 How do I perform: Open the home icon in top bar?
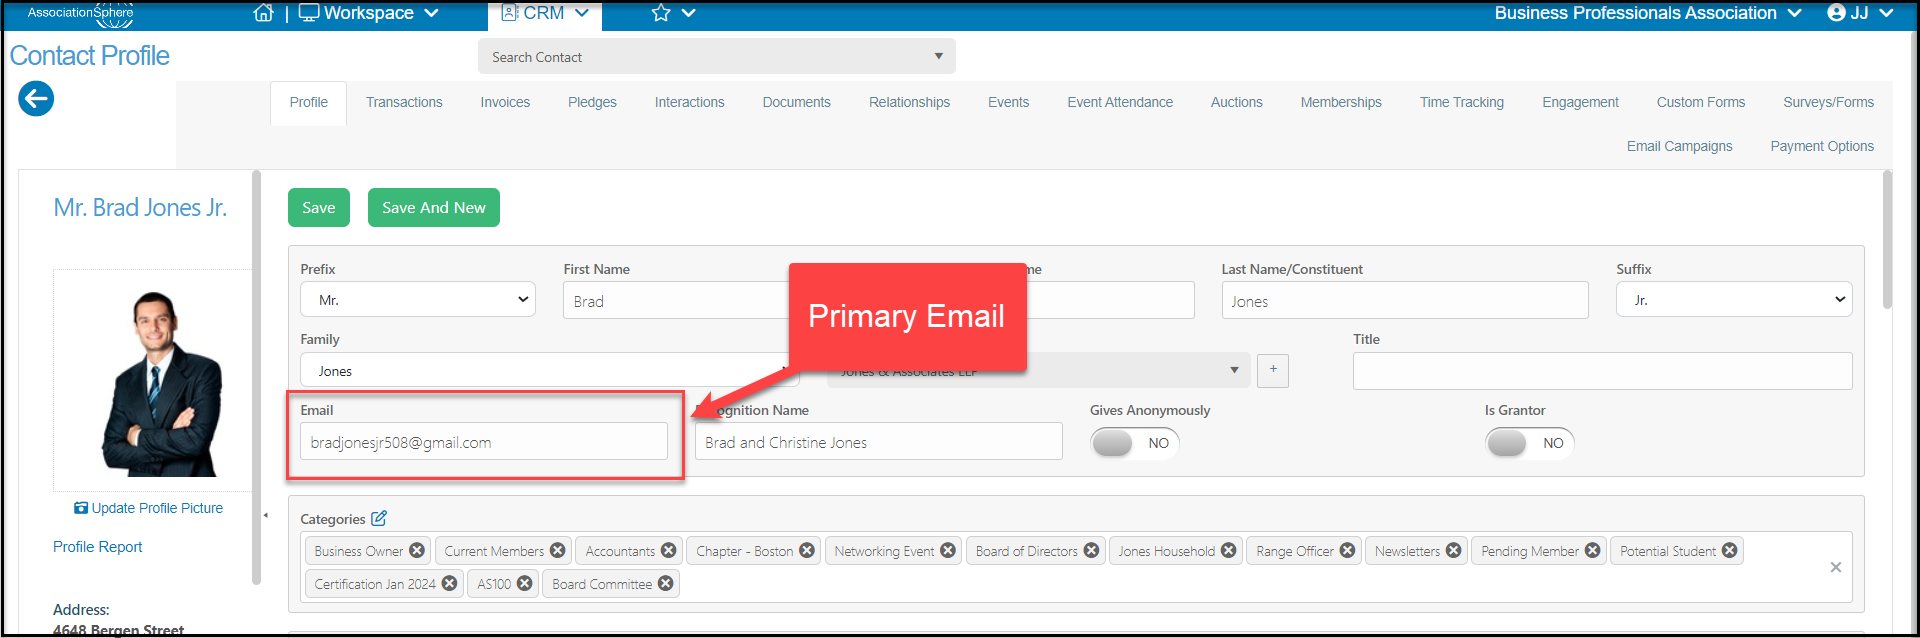(x=263, y=13)
